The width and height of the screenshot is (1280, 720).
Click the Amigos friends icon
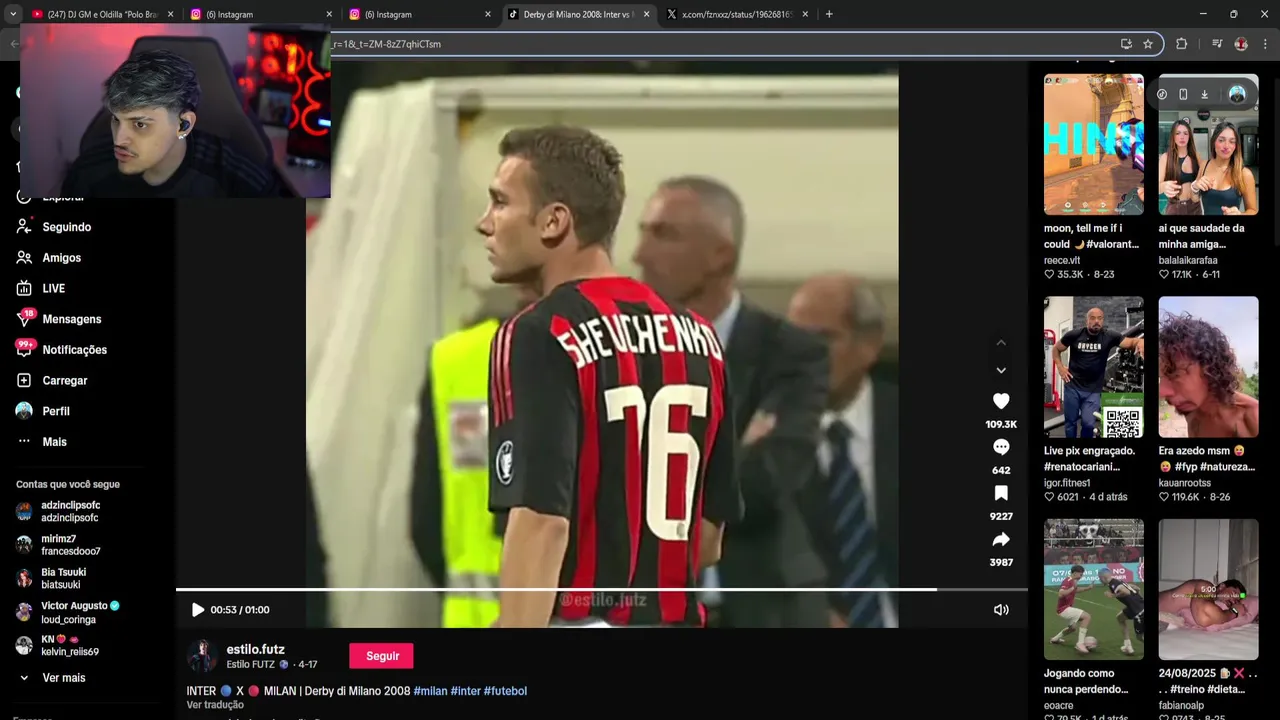pos(24,258)
